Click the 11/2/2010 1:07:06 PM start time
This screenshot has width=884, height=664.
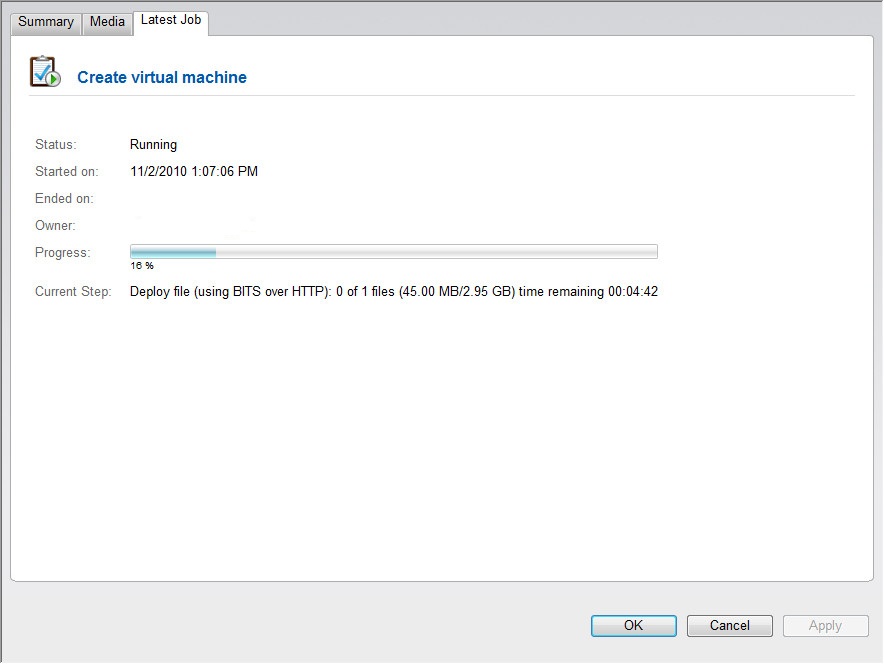(x=194, y=172)
